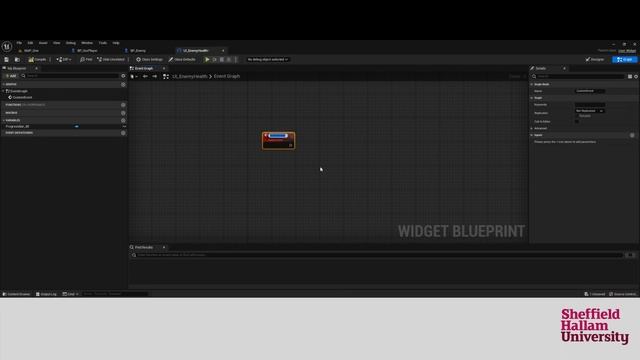
Task: Click the Find toolbar button
Action: (86, 60)
